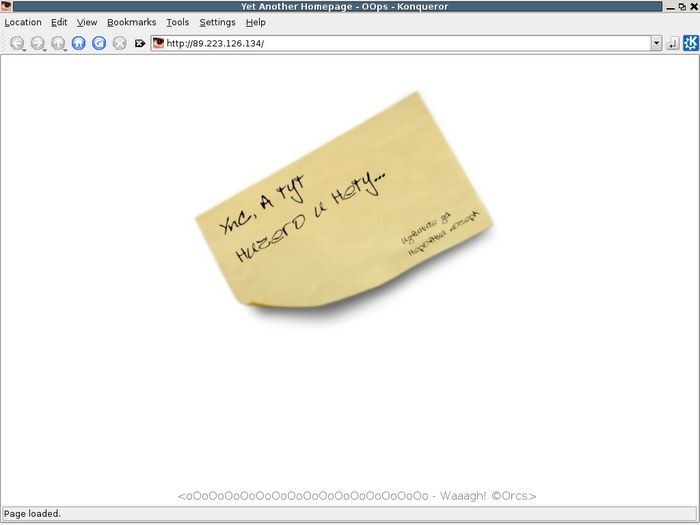This screenshot has height=525, width=700.
Task: Click the Go button beside the address bar
Action: 672,44
